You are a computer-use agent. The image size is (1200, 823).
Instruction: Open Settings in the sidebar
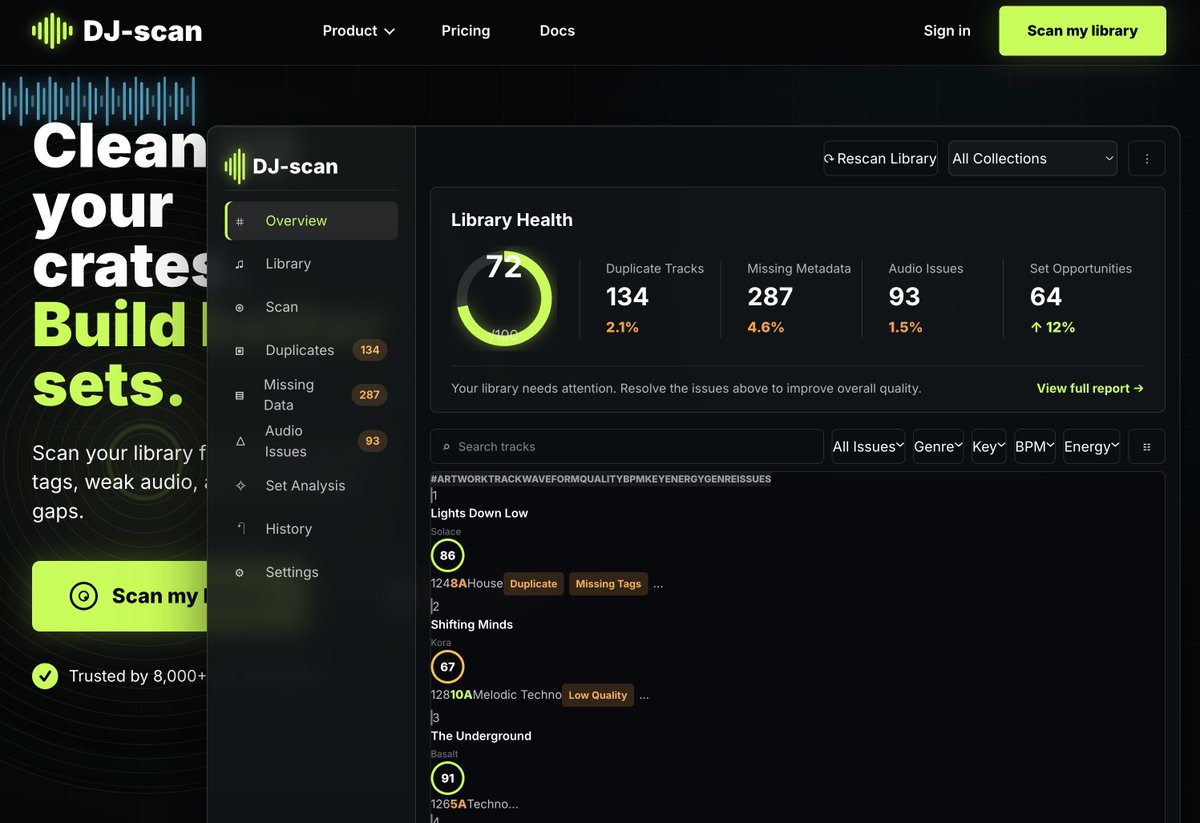(311, 572)
